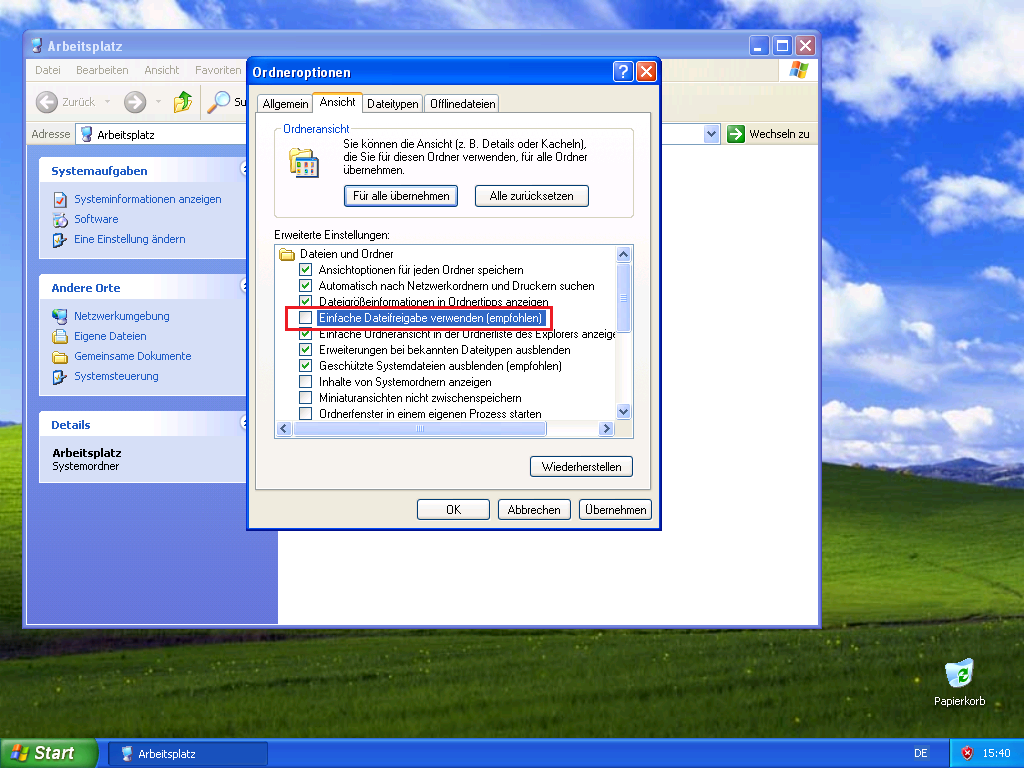Uncheck Geschützte Systemdateien ausblenden
Image resolution: width=1024 pixels, height=768 pixels.
point(306,366)
